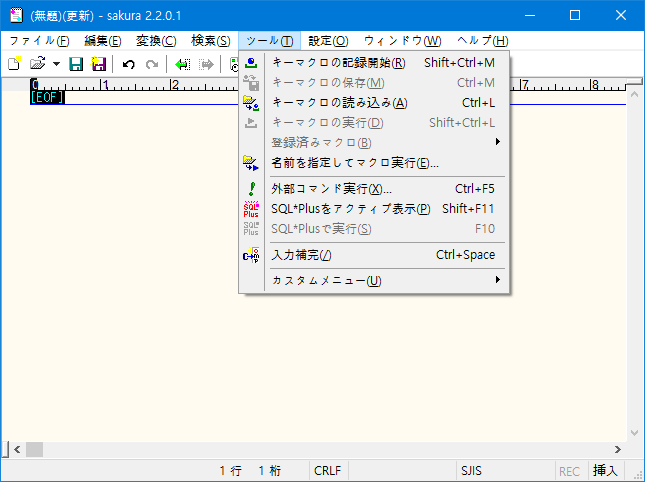Image resolution: width=645 pixels, height=482 pixels.
Task: Click the grey SQL Plus icon
Action: coord(251,229)
